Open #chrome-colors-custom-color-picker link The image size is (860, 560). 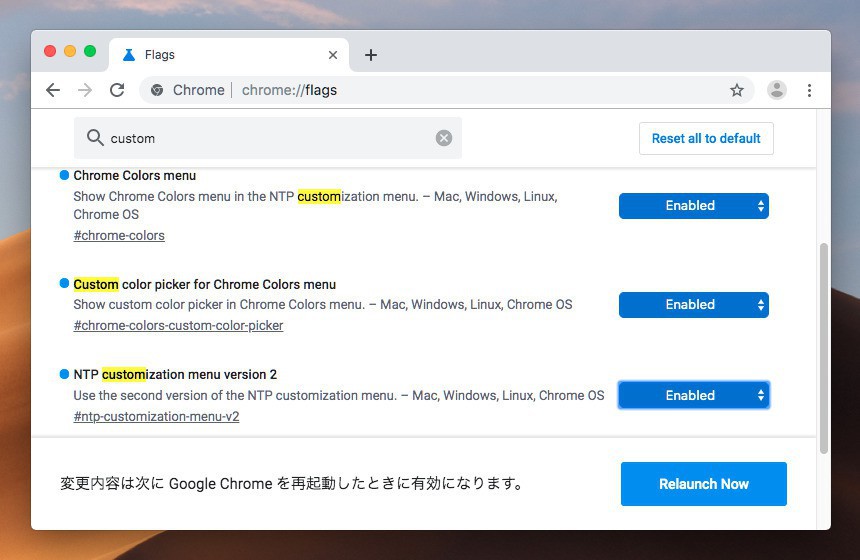point(178,325)
